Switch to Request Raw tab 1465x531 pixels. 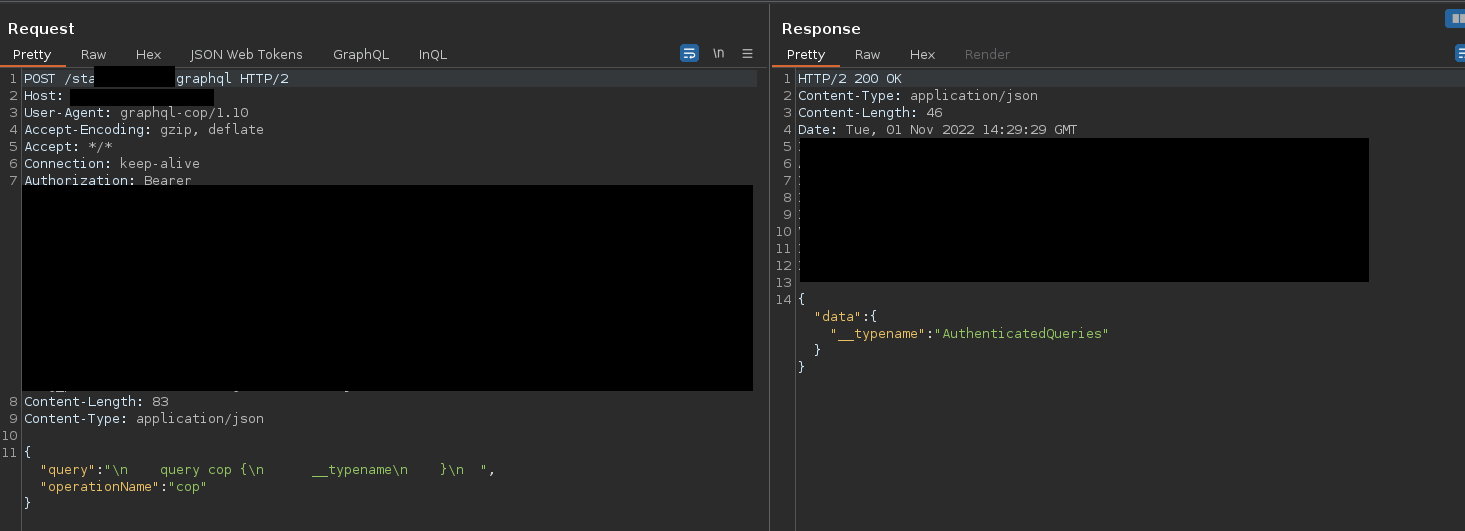[x=94, y=55]
